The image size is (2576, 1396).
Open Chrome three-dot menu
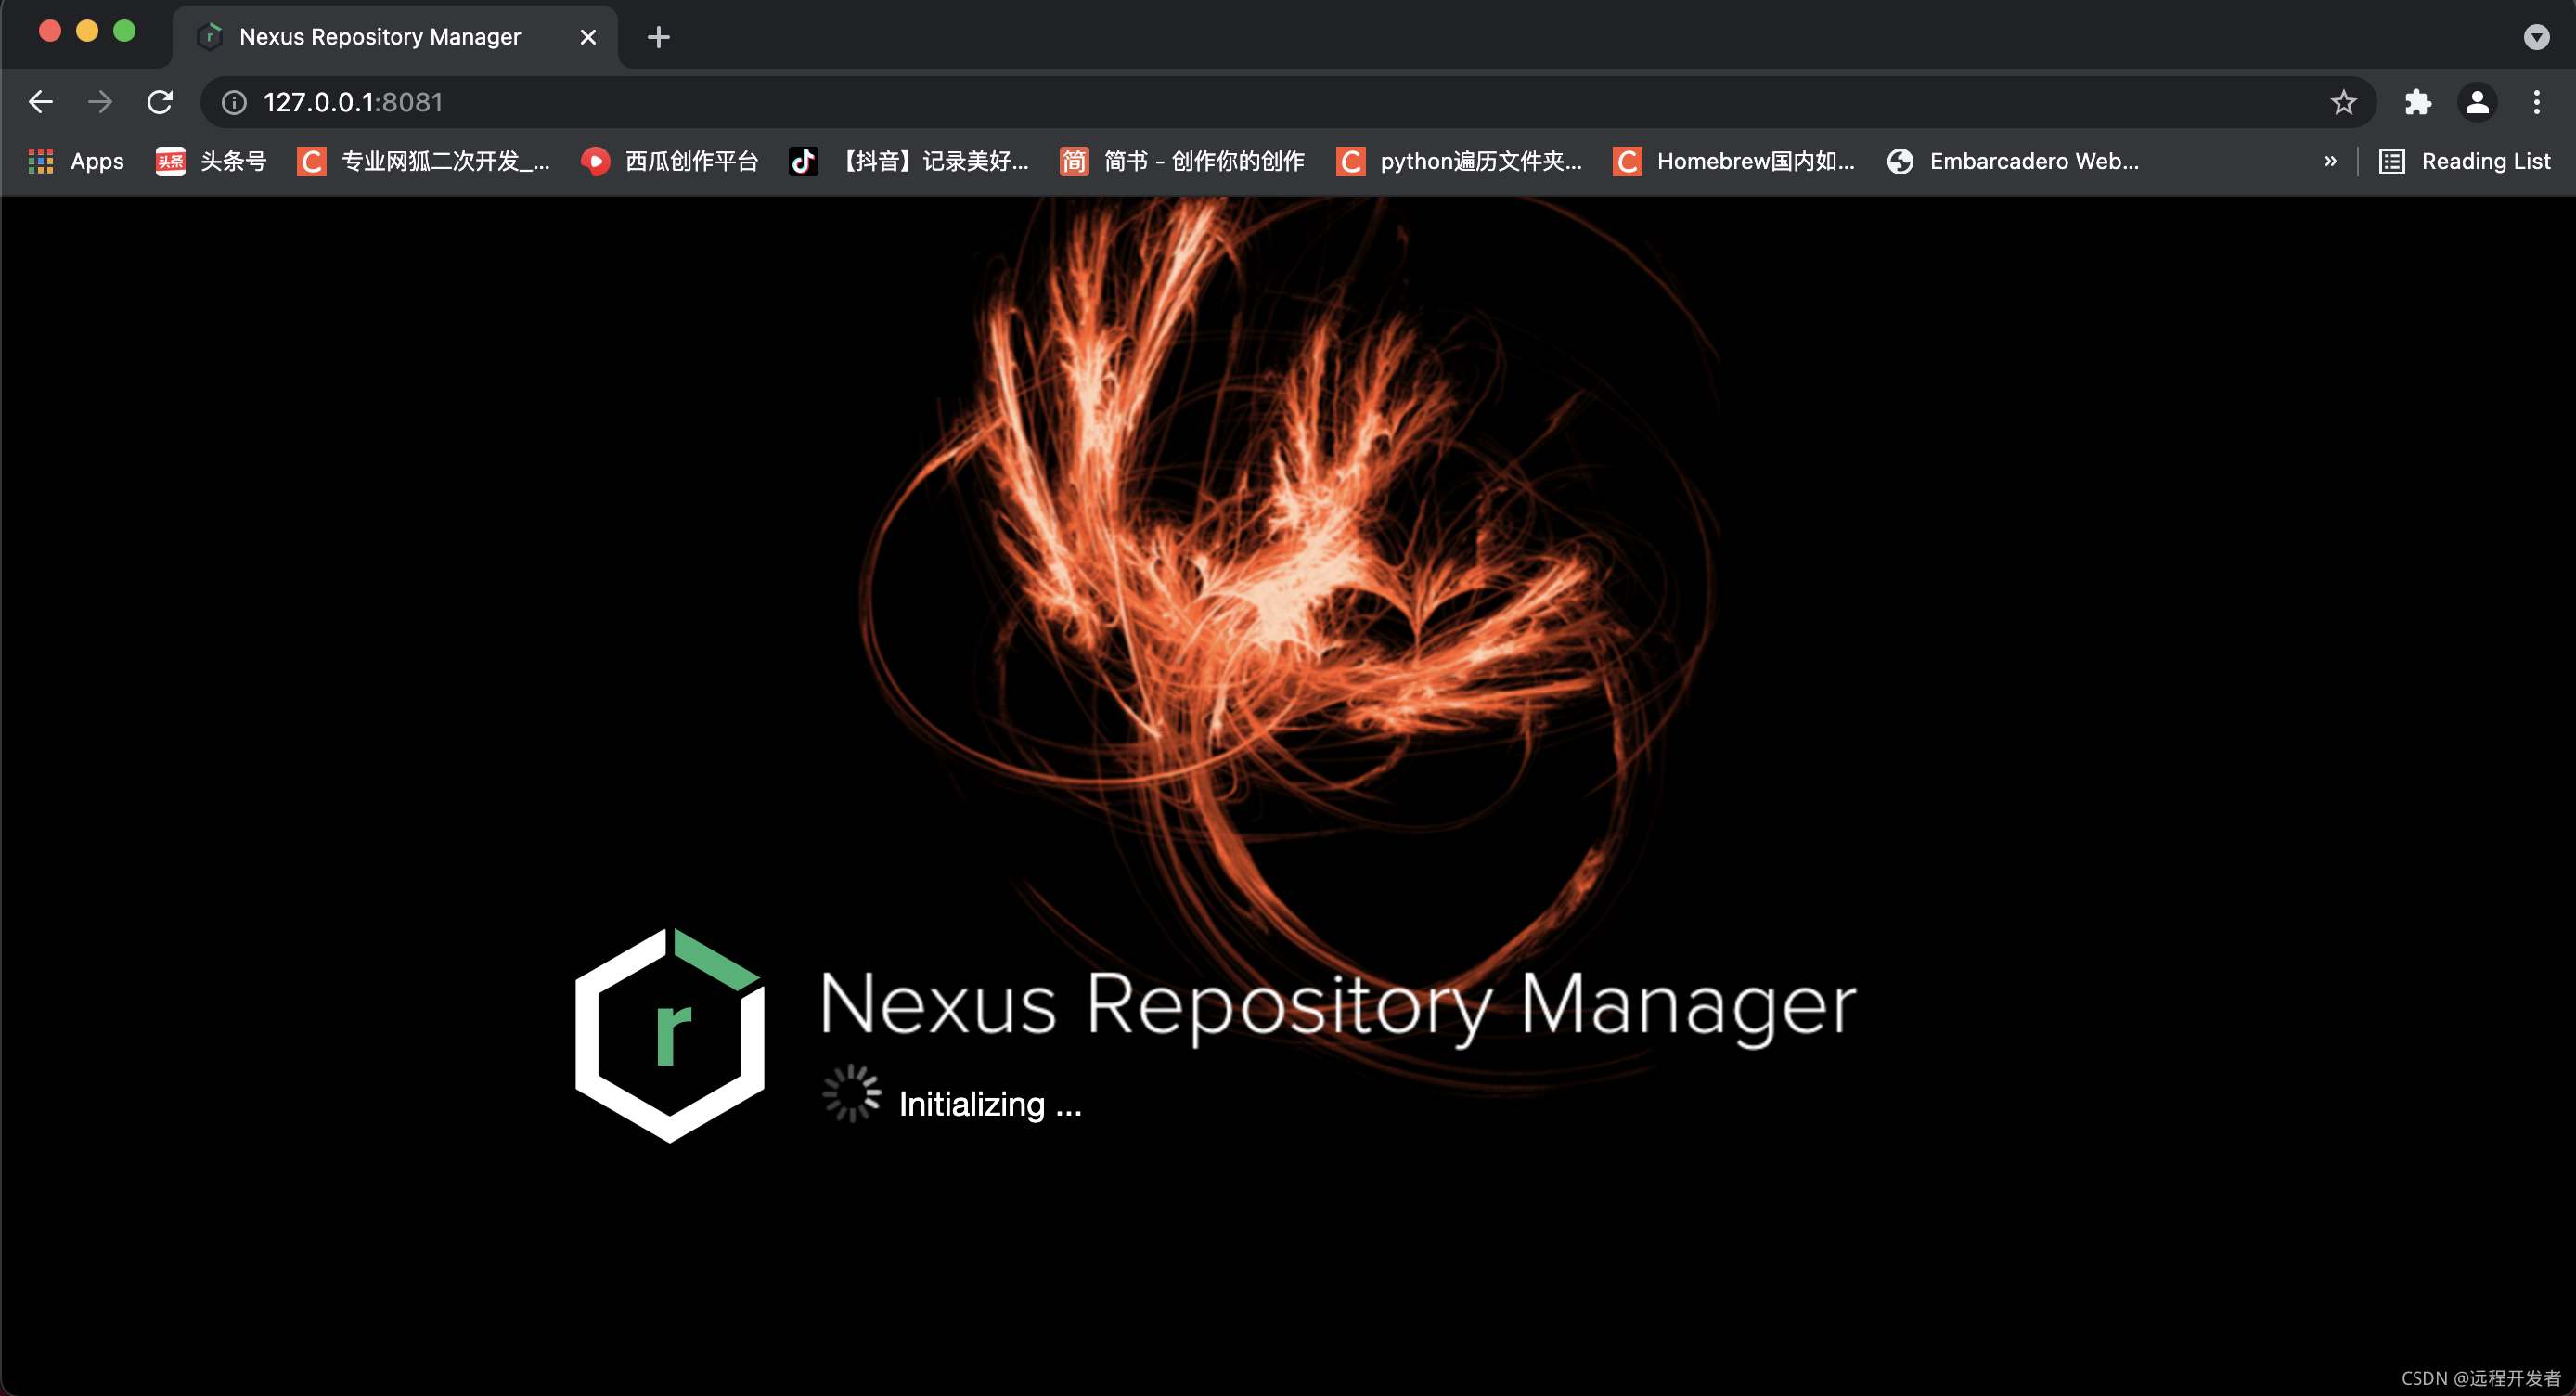[2537, 102]
